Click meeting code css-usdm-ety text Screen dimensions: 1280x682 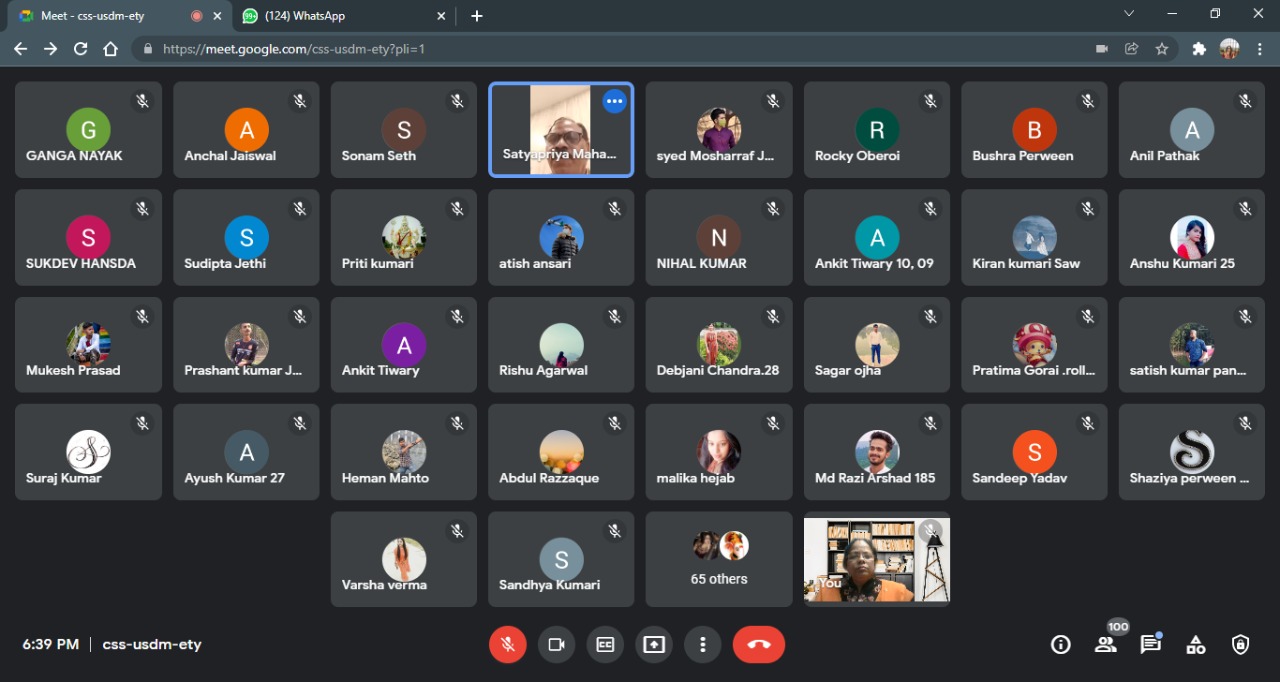(152, 645)
